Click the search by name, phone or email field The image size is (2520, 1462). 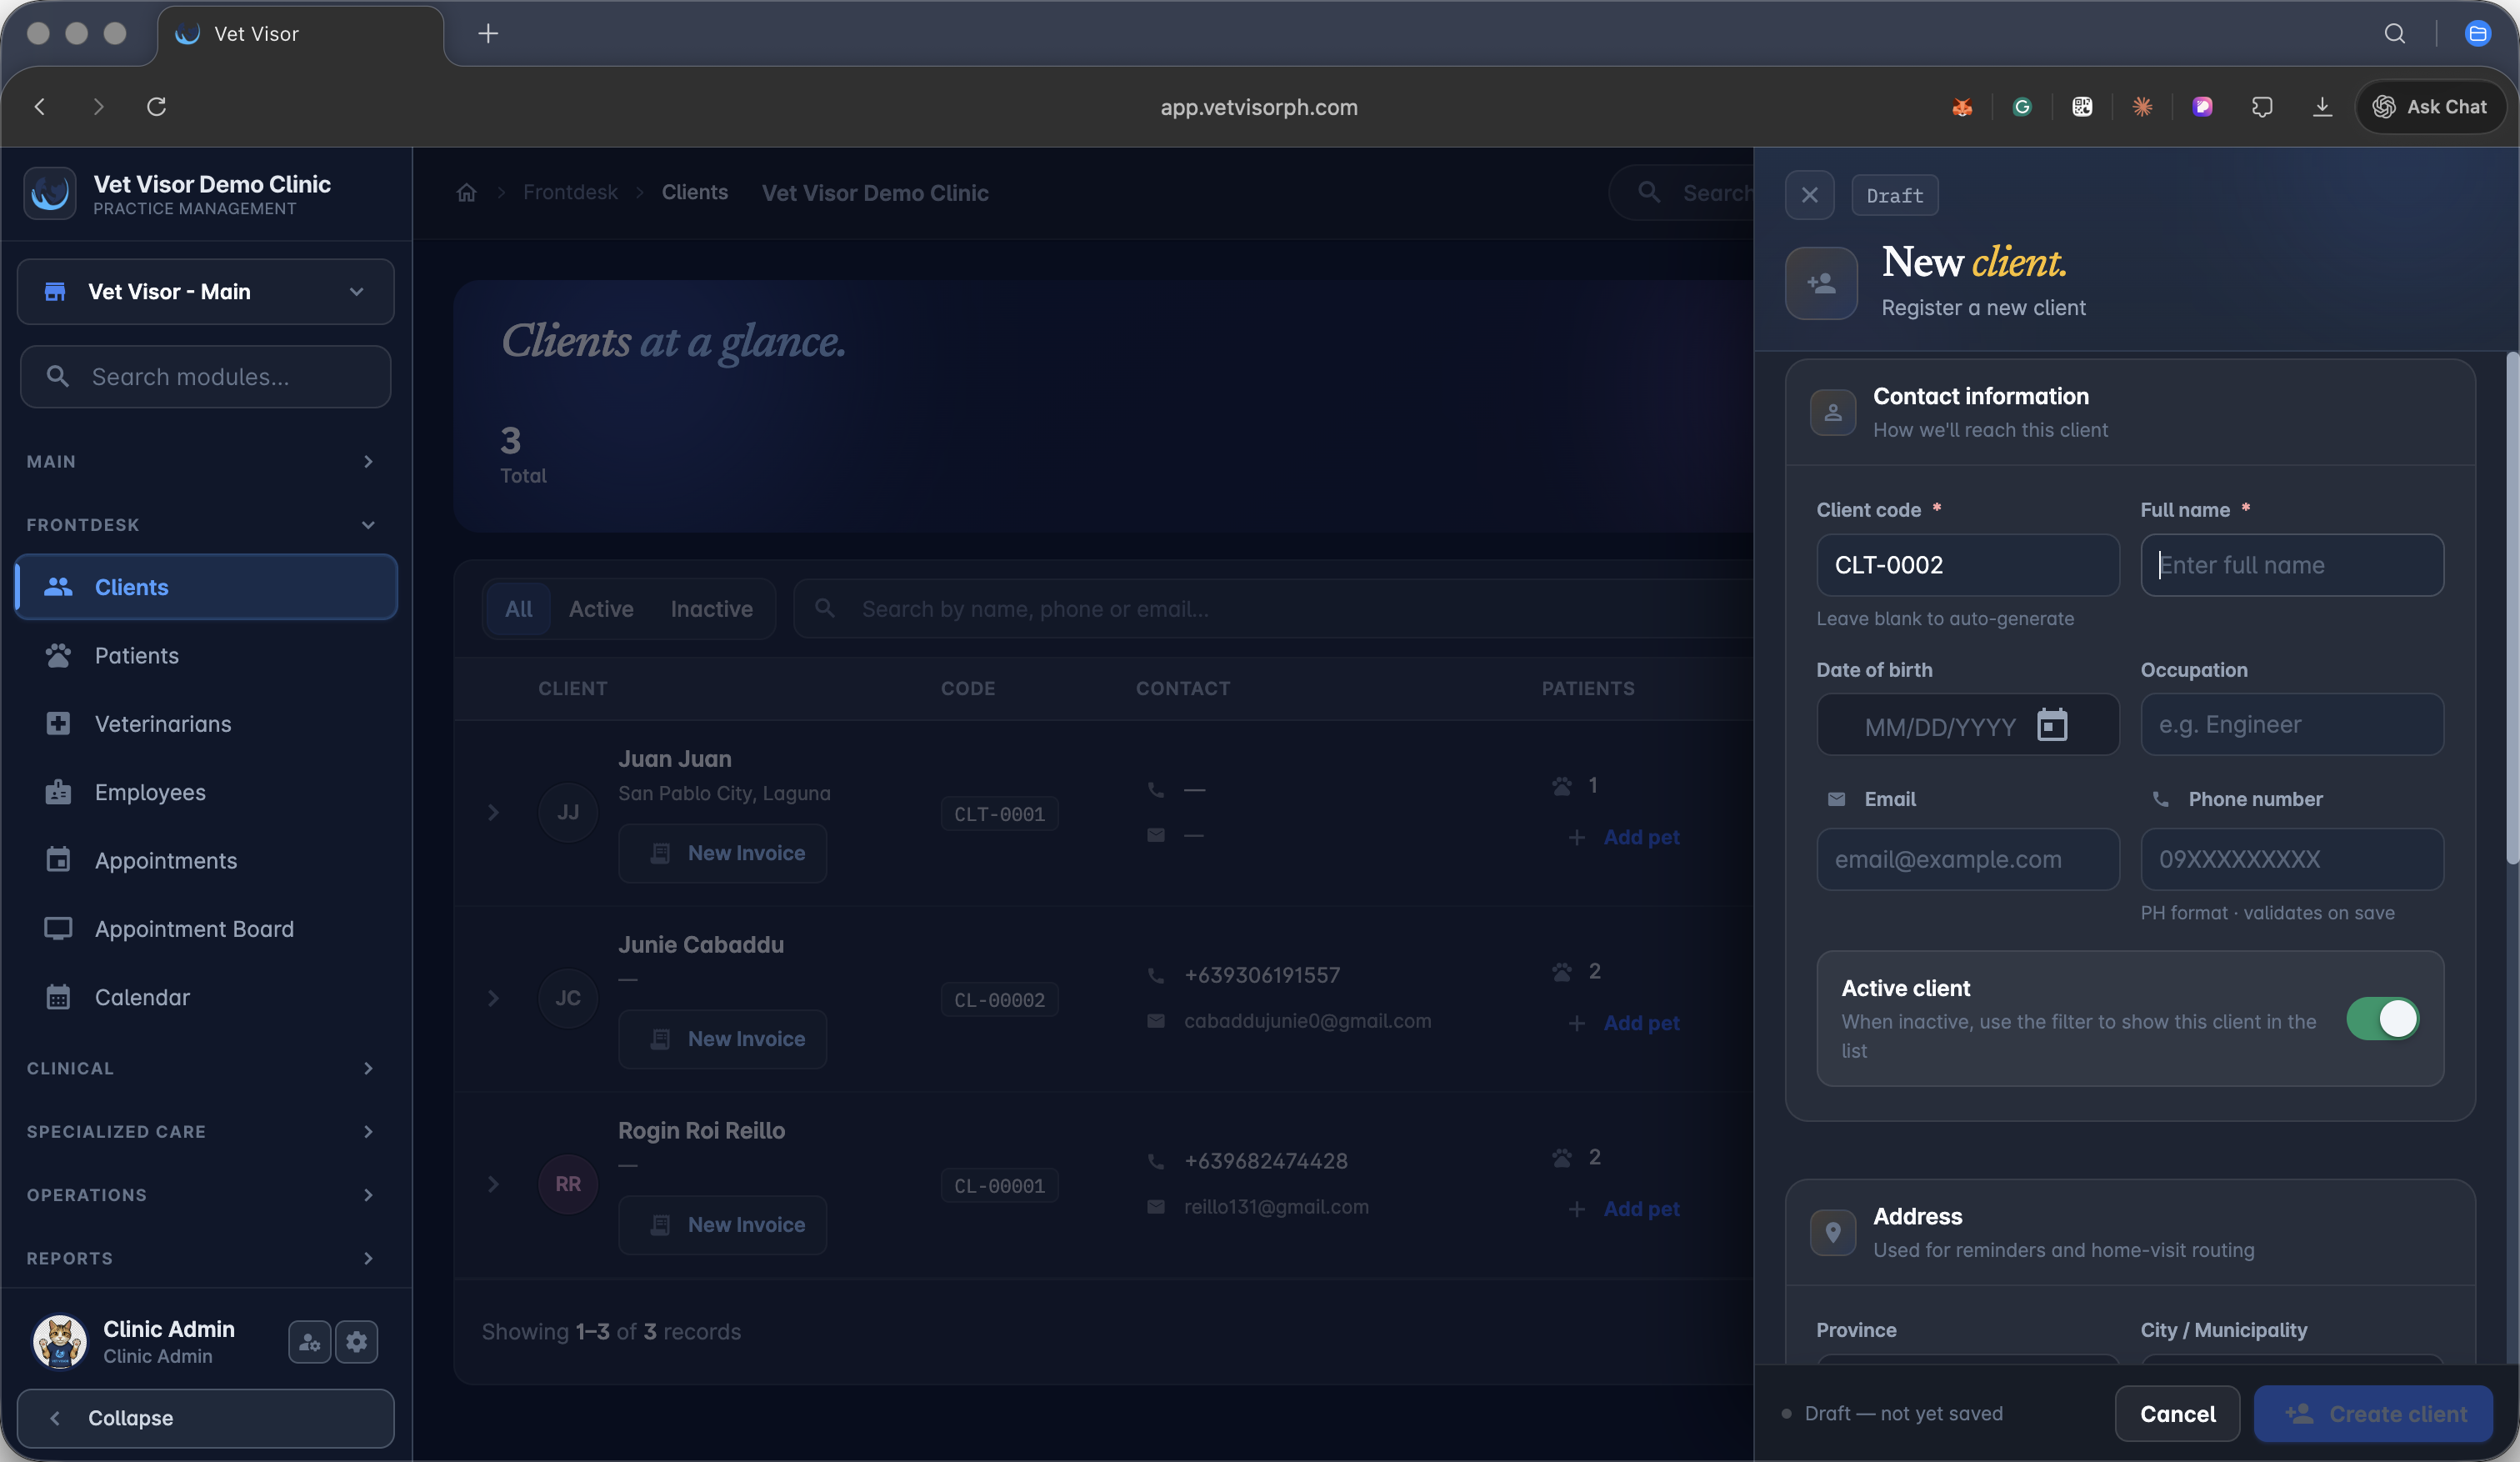(1272, 609)
